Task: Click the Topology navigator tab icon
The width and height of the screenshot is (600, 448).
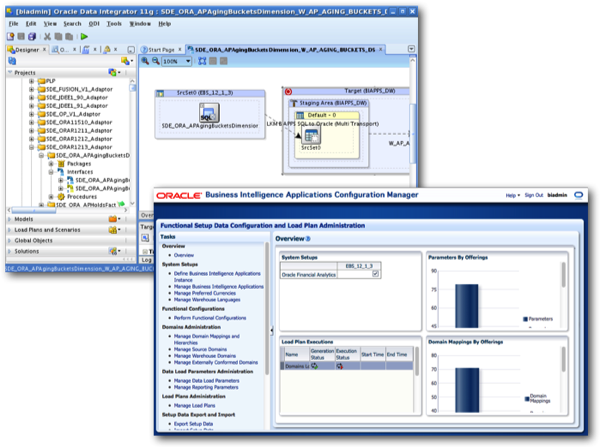Action: pos(86,49)
